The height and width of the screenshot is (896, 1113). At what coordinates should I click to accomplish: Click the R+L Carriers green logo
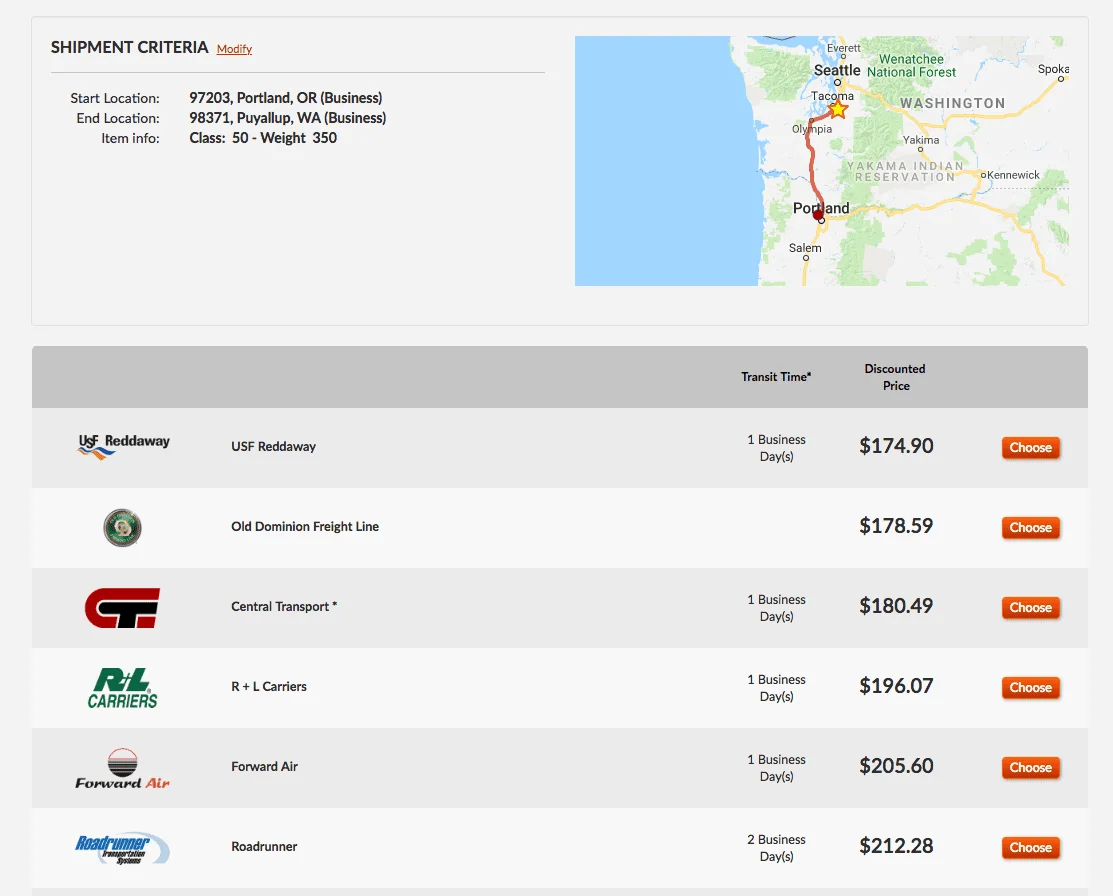[x=122, y=688]
